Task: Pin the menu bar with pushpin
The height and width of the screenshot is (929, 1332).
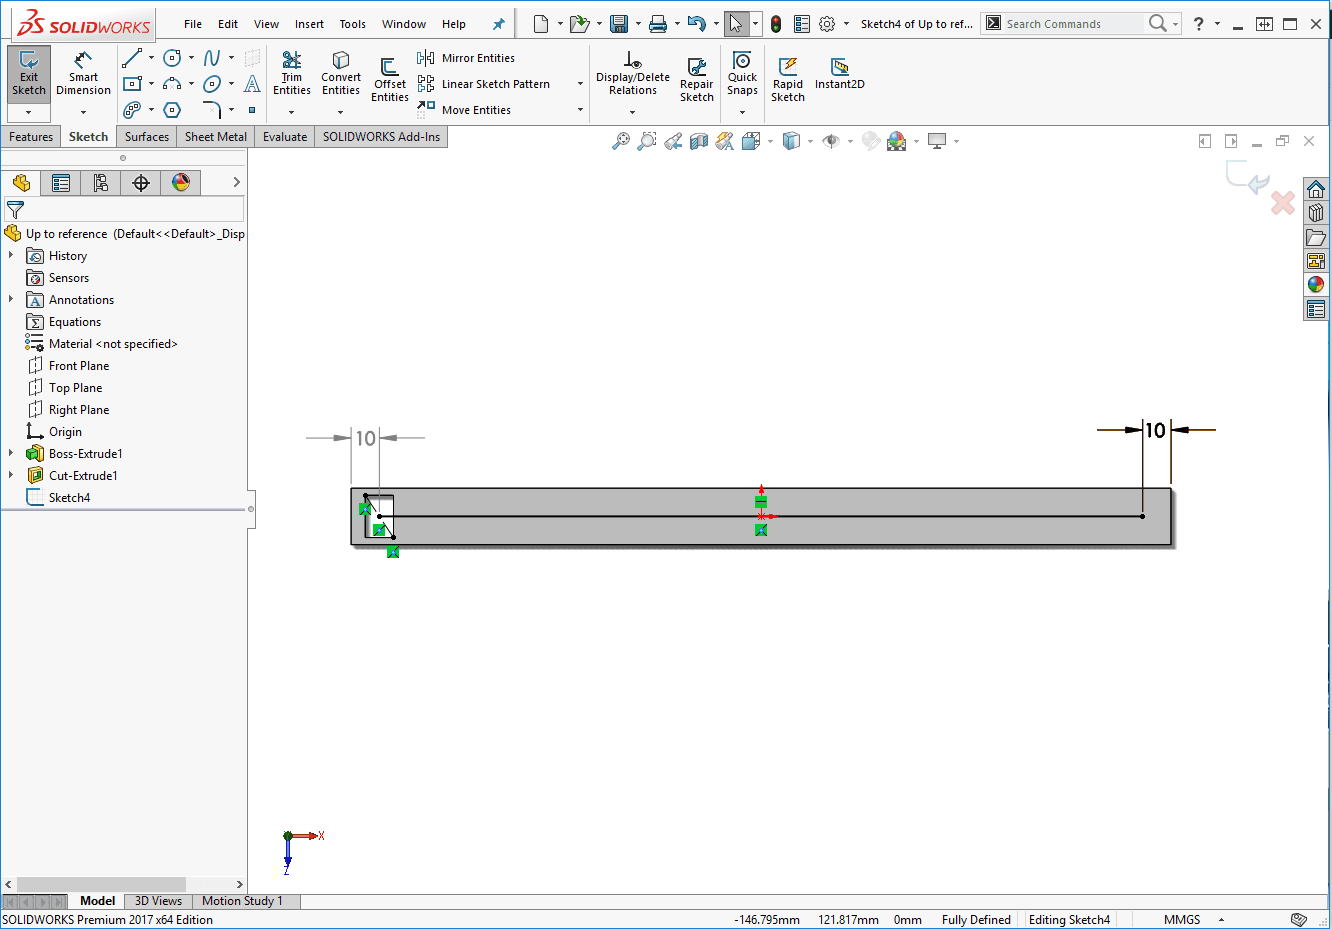Action: tap(499, 24)
